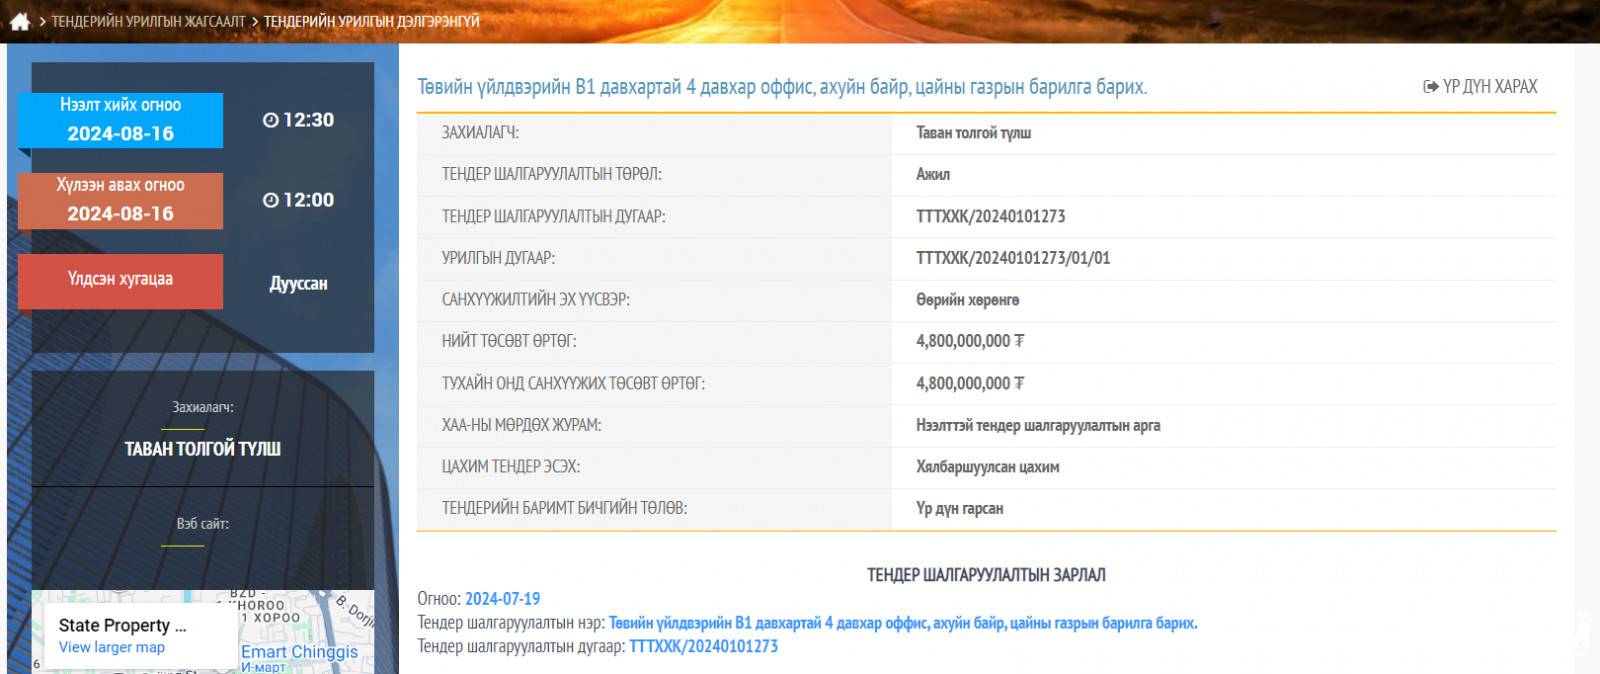Click the Таван толгой түлш value
Screen dimensions: 1600x674
(x=973, y=133)
